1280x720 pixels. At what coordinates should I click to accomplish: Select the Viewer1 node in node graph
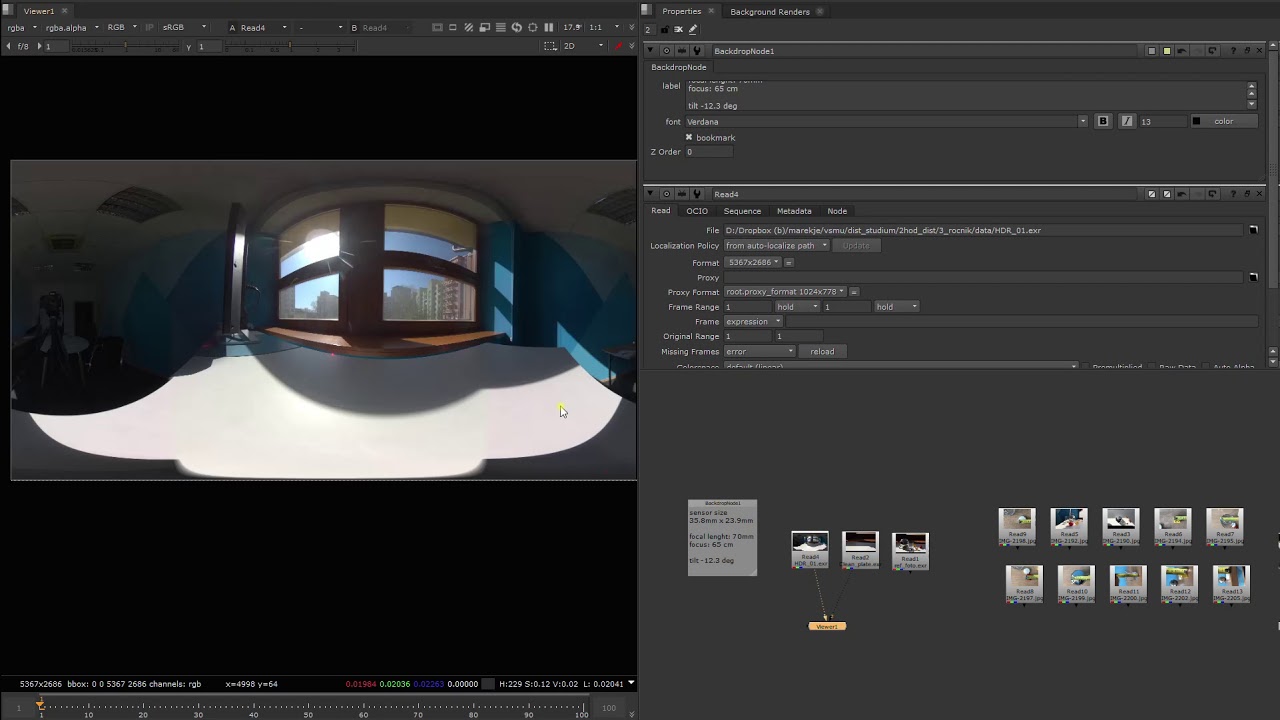tap(827, 626)
